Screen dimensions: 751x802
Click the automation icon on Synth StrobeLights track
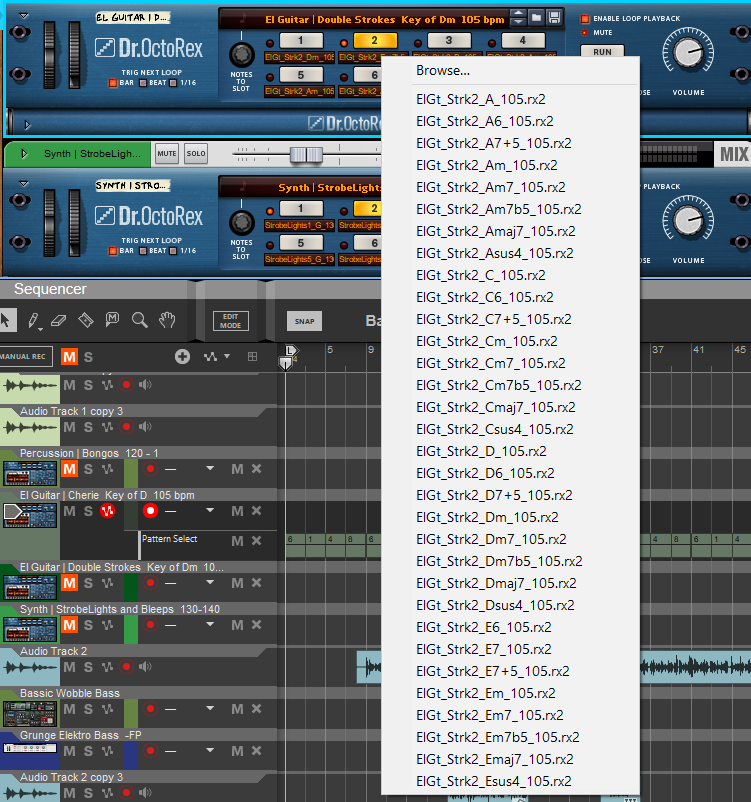tap(107, 625)
